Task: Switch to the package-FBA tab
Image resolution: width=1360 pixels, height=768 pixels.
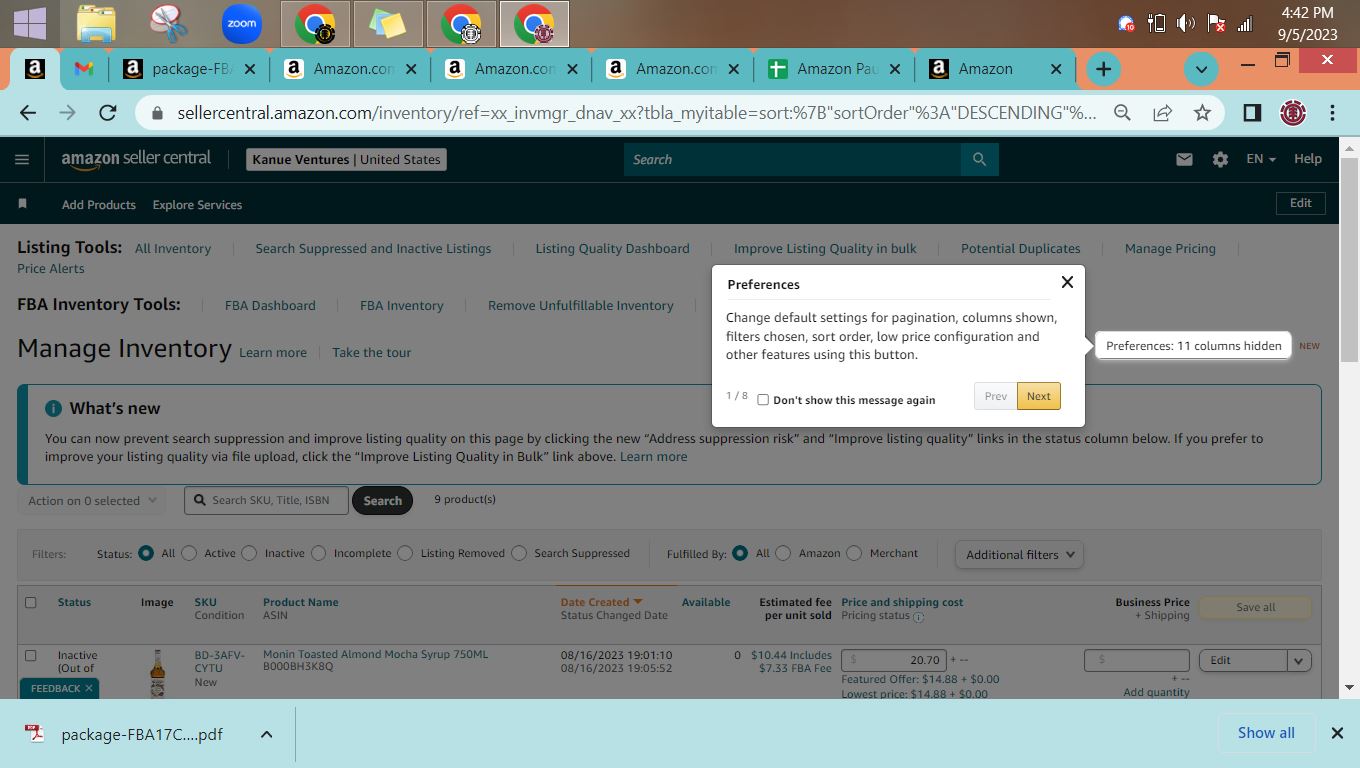Action: 178,69
